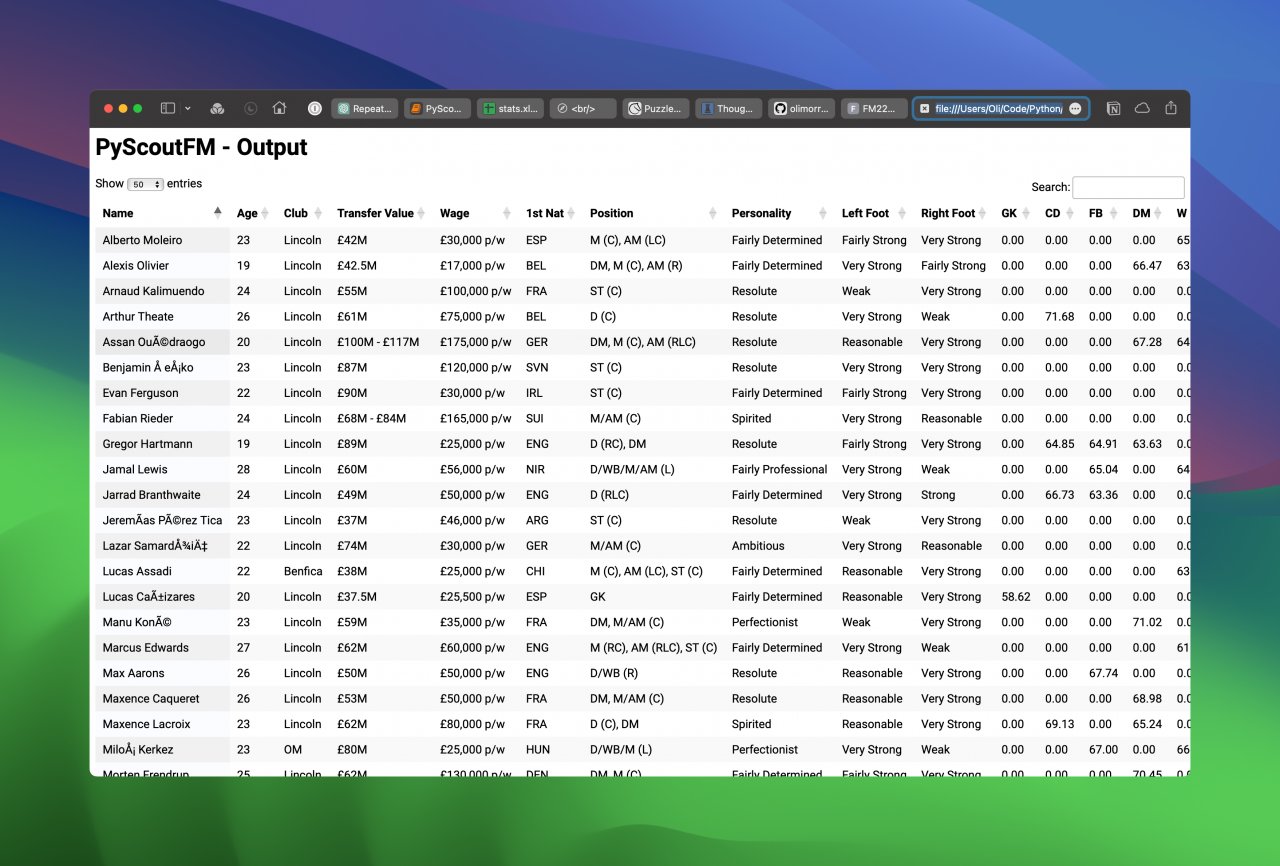Click the Notion extension icon
This screenshot has width=1280, height=866.
click(1112, 108)
